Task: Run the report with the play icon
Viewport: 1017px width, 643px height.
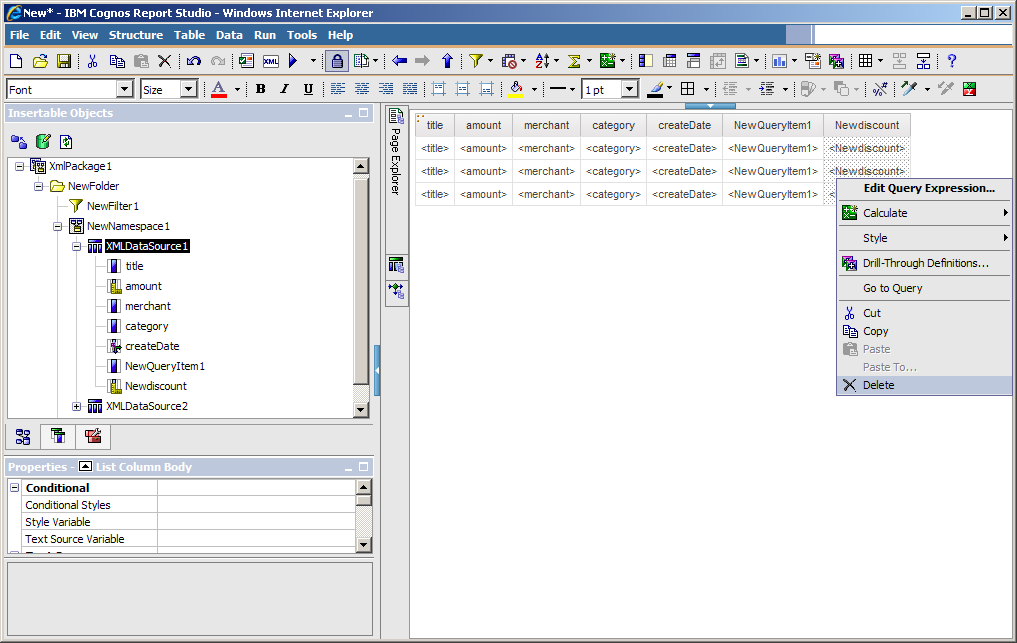Action: [293, 61]
